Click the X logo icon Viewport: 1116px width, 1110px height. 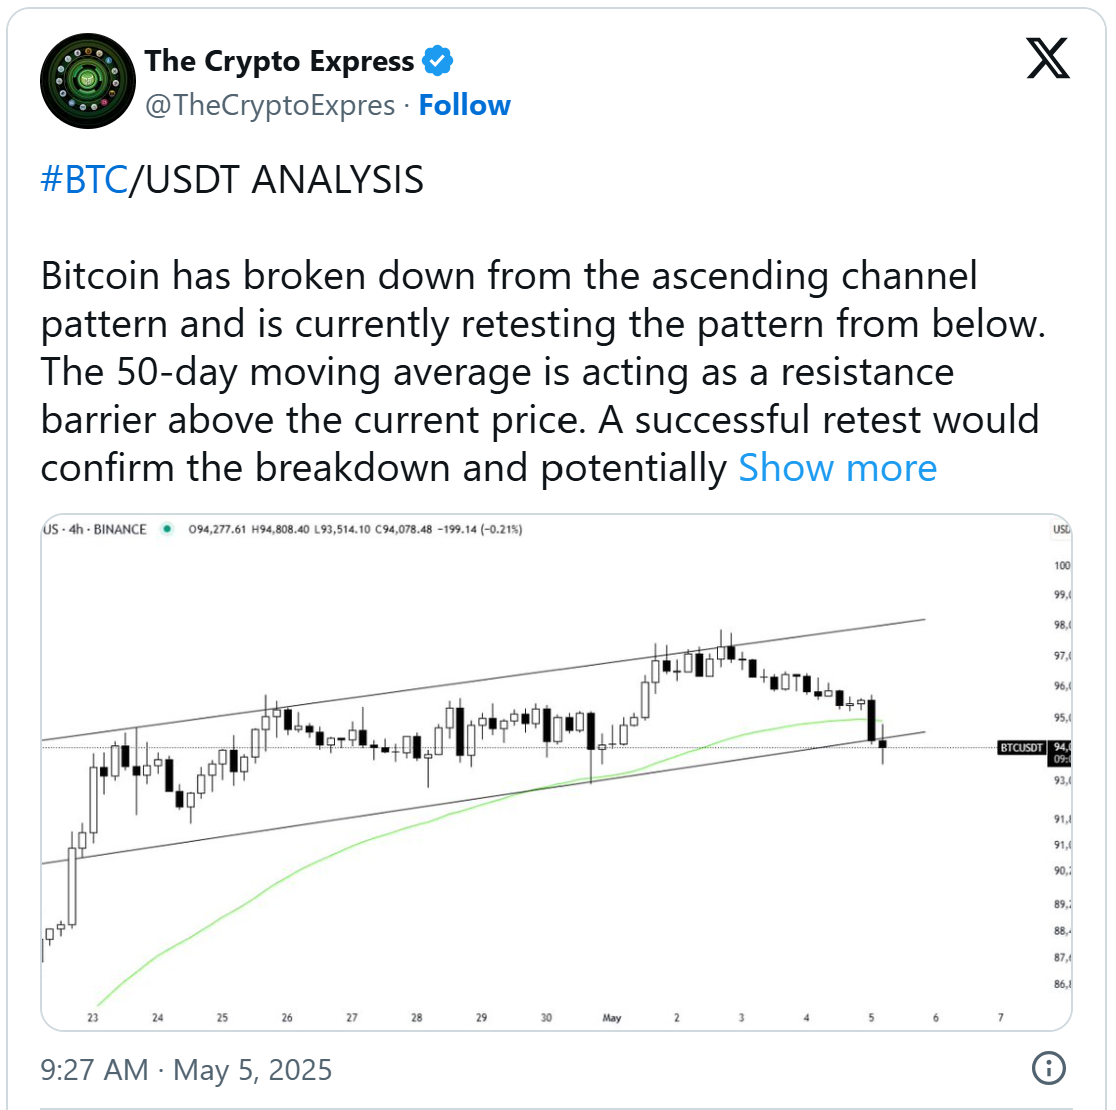[x=1048, y=58]
